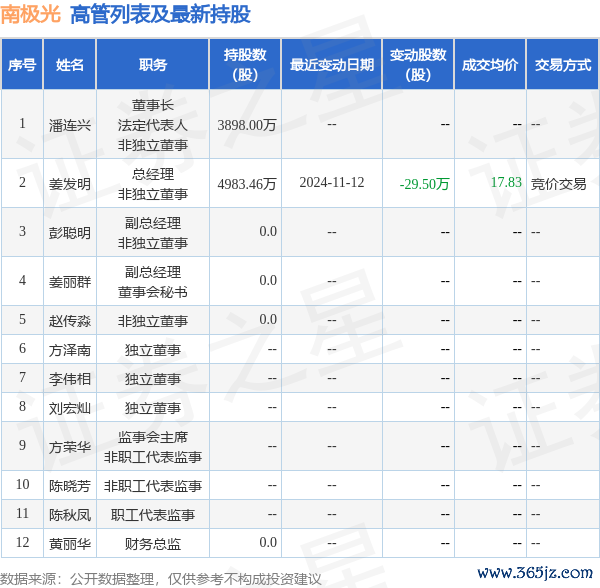Click 副总经理 in 彭聪明's row
The width and height of the screenshot is (600, 588).
(x=153, y=223)
